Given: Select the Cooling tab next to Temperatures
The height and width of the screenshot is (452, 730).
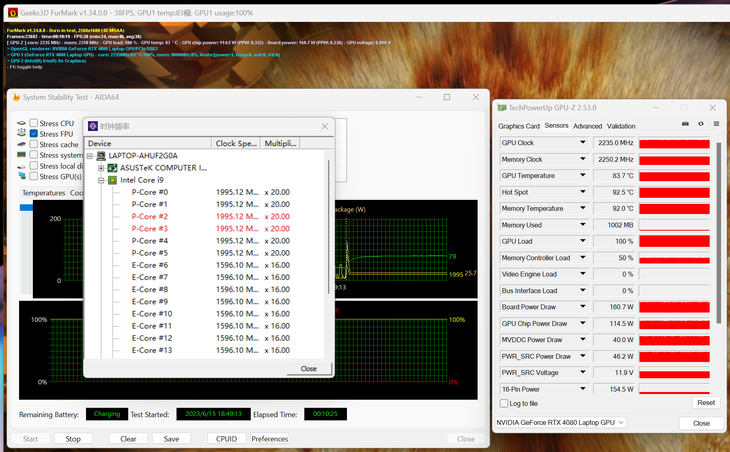Looking at the screenshot, I should [76, 193].
